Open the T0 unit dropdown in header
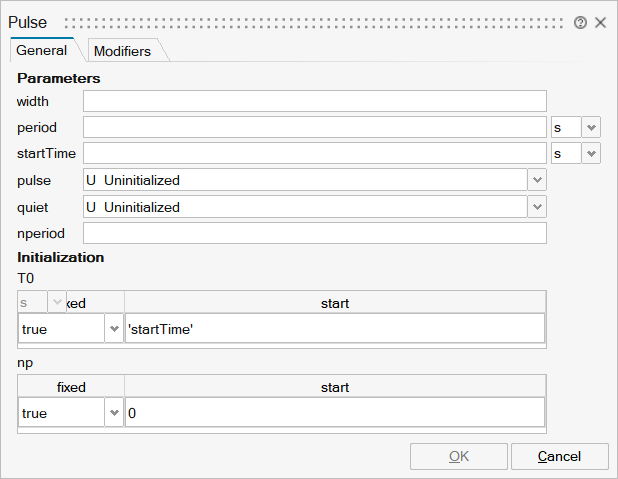The image size is (618, 479). click(56, 302)
